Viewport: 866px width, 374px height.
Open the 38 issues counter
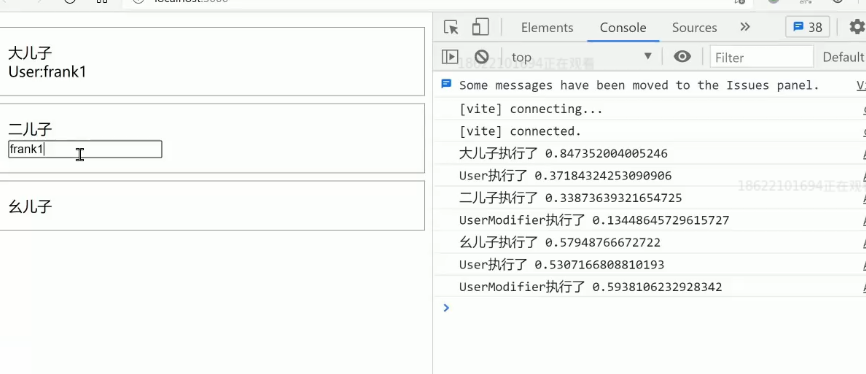807,27
